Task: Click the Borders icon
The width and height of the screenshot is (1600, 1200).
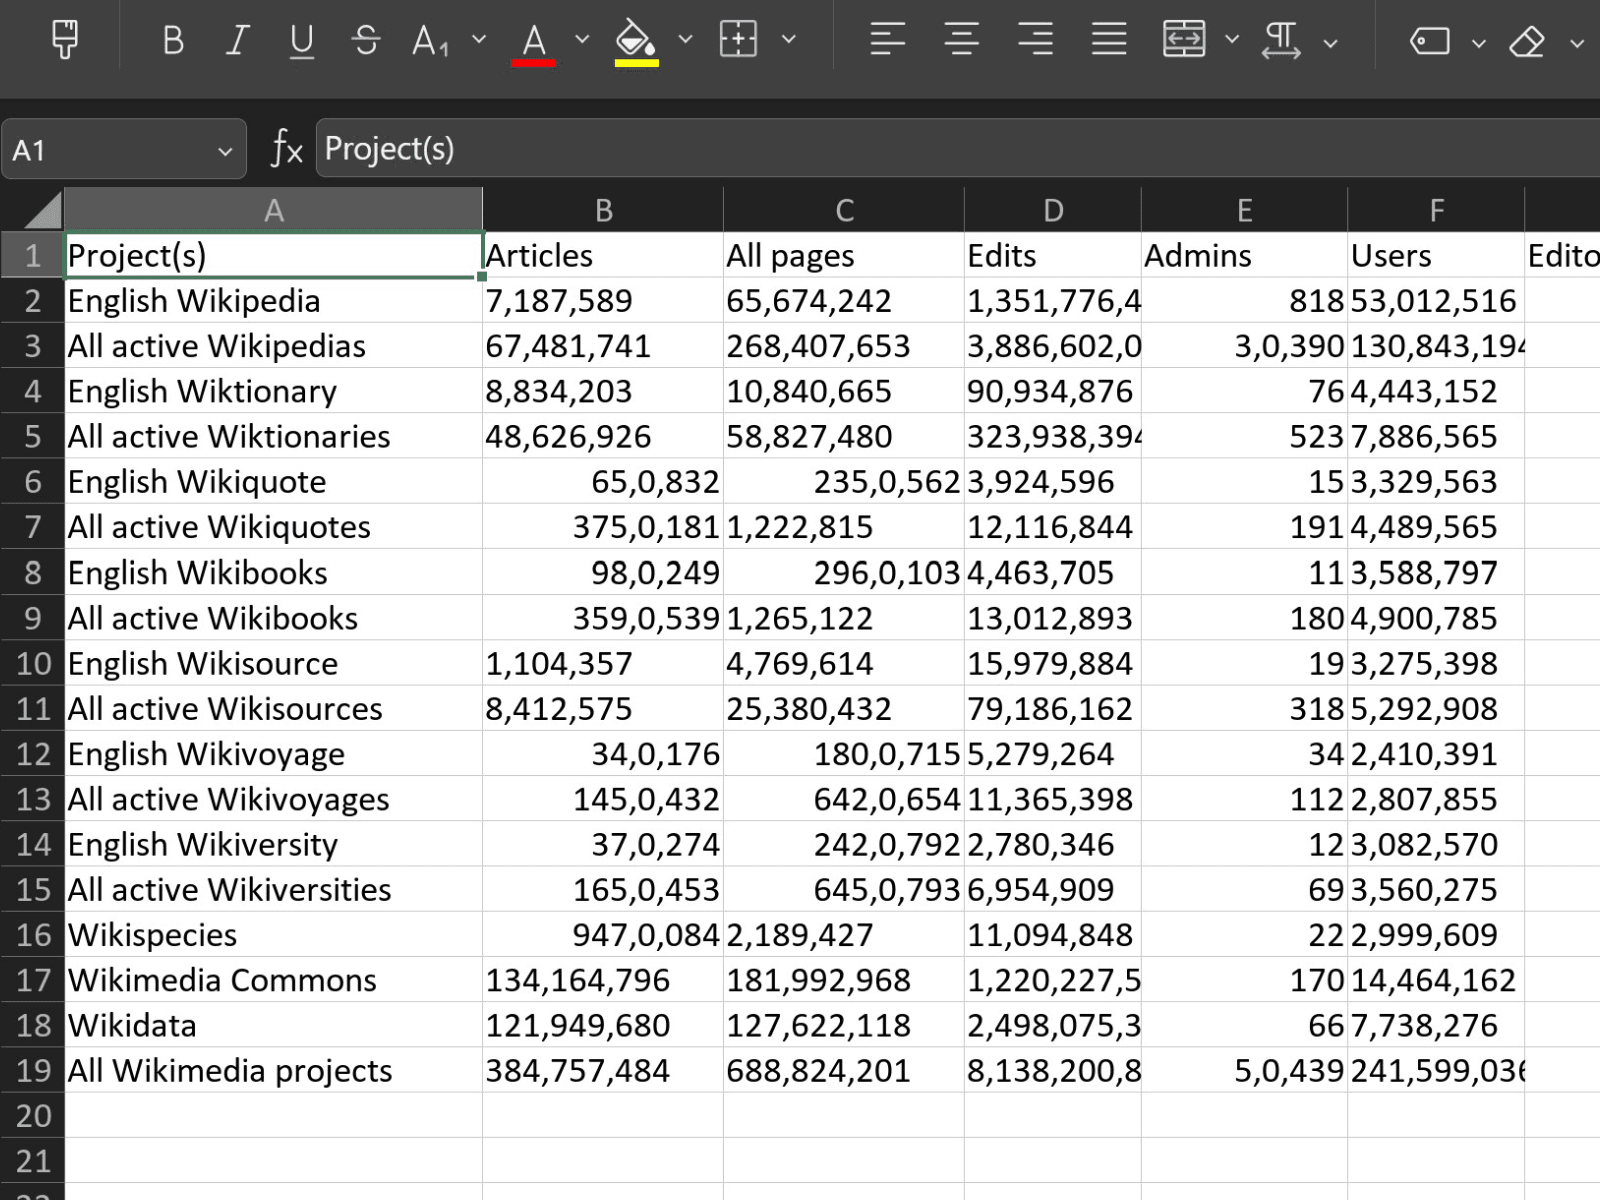Action: 738,40
